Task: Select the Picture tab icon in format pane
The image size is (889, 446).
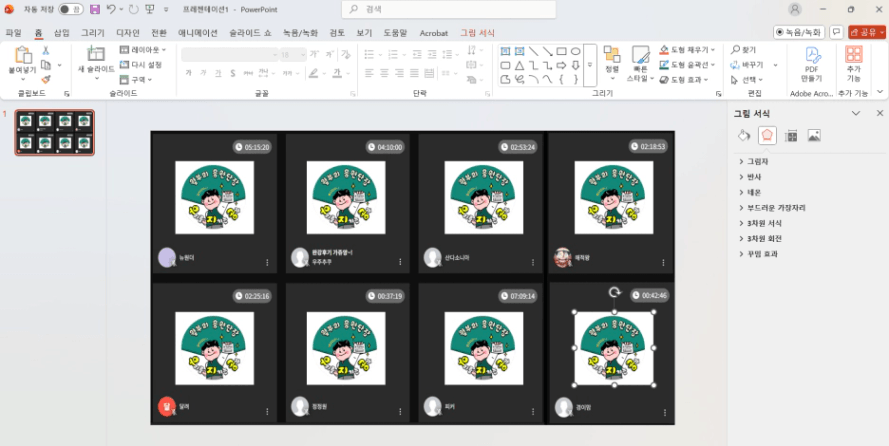Action: pos(814,136)
